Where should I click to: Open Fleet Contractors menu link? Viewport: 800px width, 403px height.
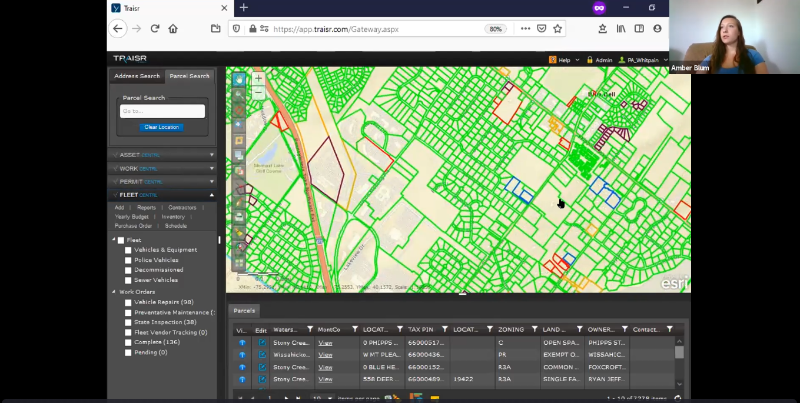pos(182,208)
